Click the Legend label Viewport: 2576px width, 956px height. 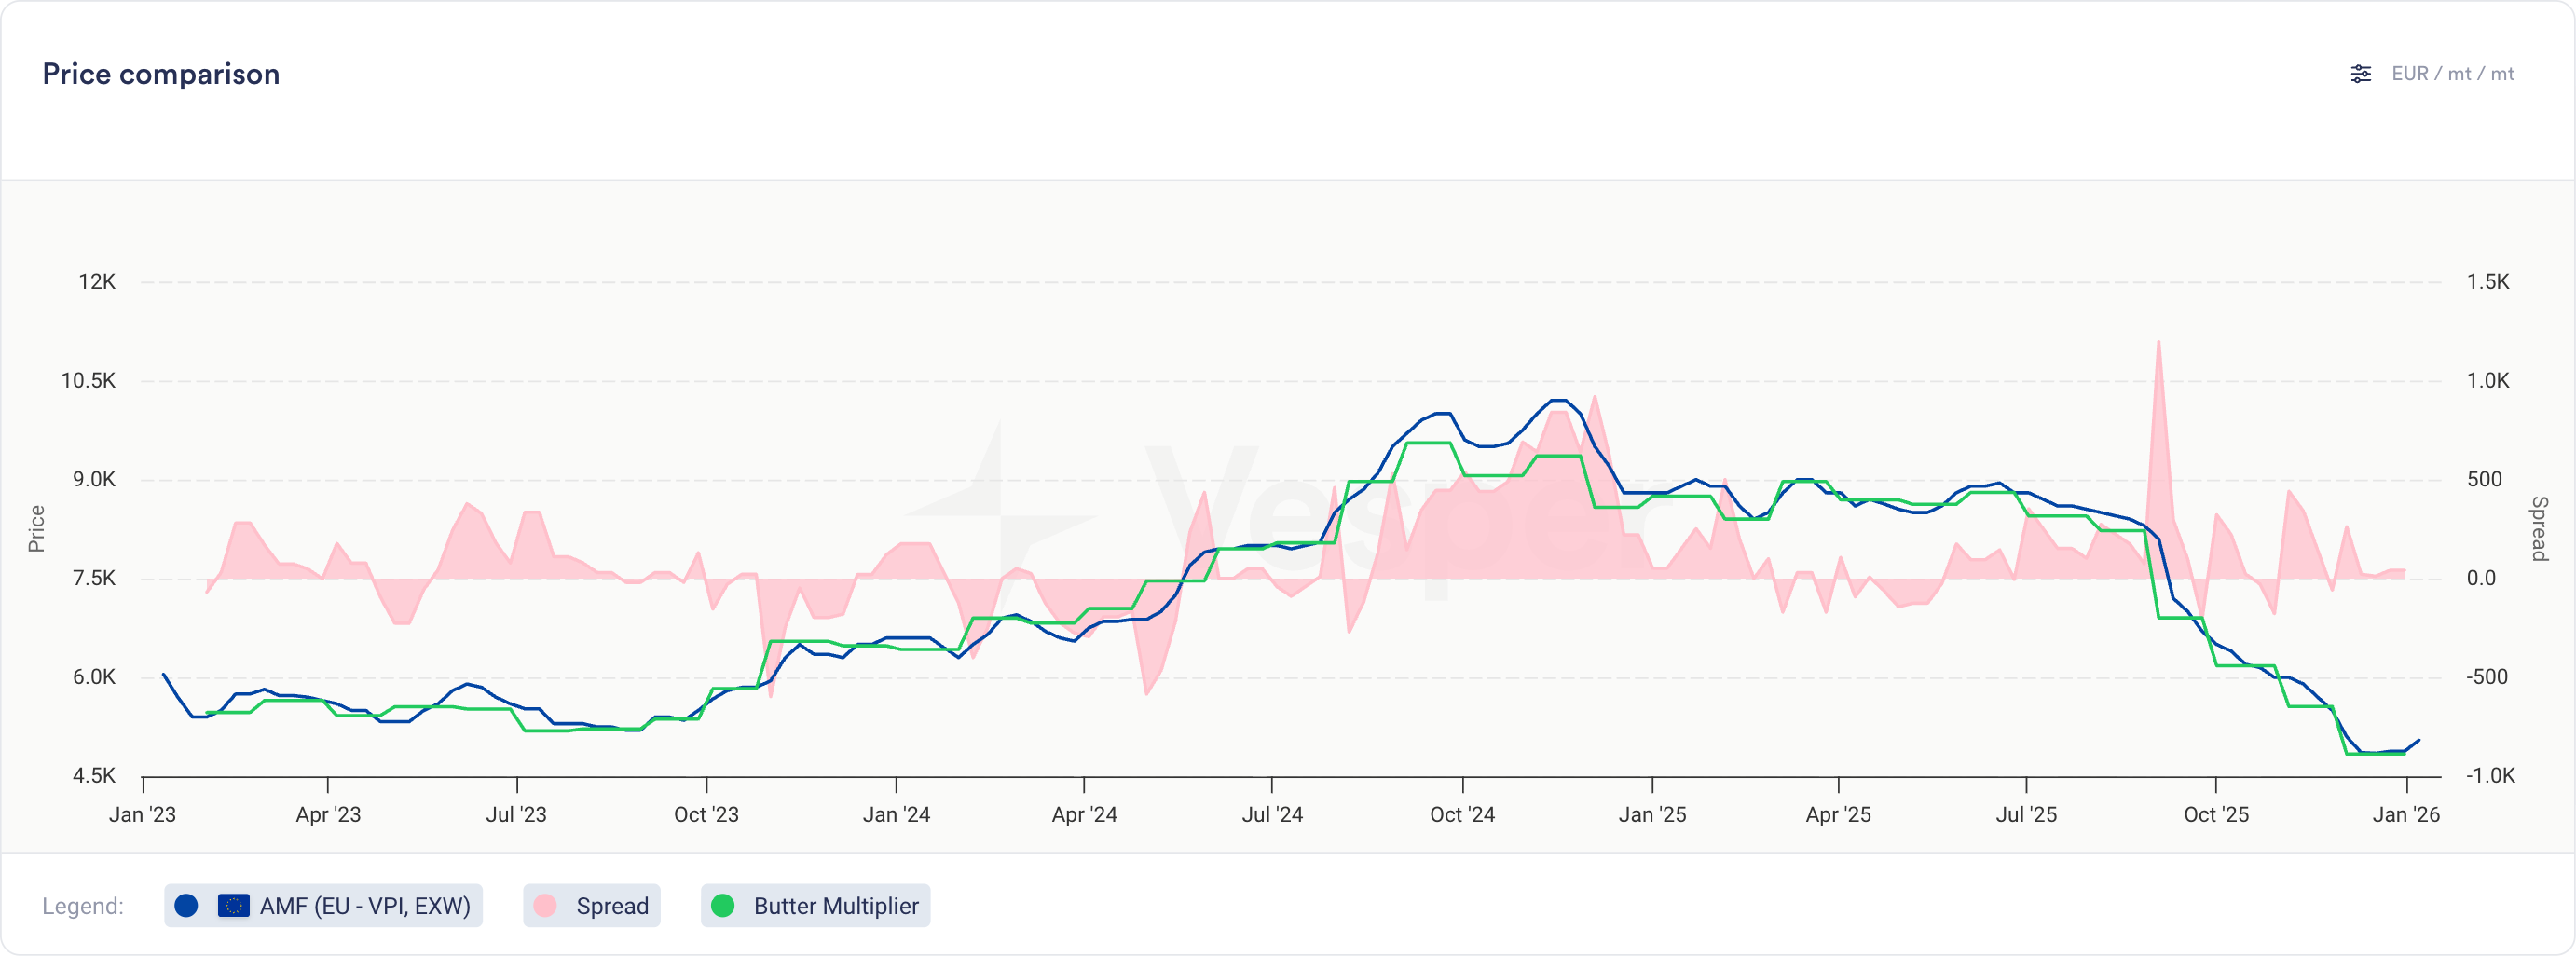pyautogui.click(x=83, y=906)
